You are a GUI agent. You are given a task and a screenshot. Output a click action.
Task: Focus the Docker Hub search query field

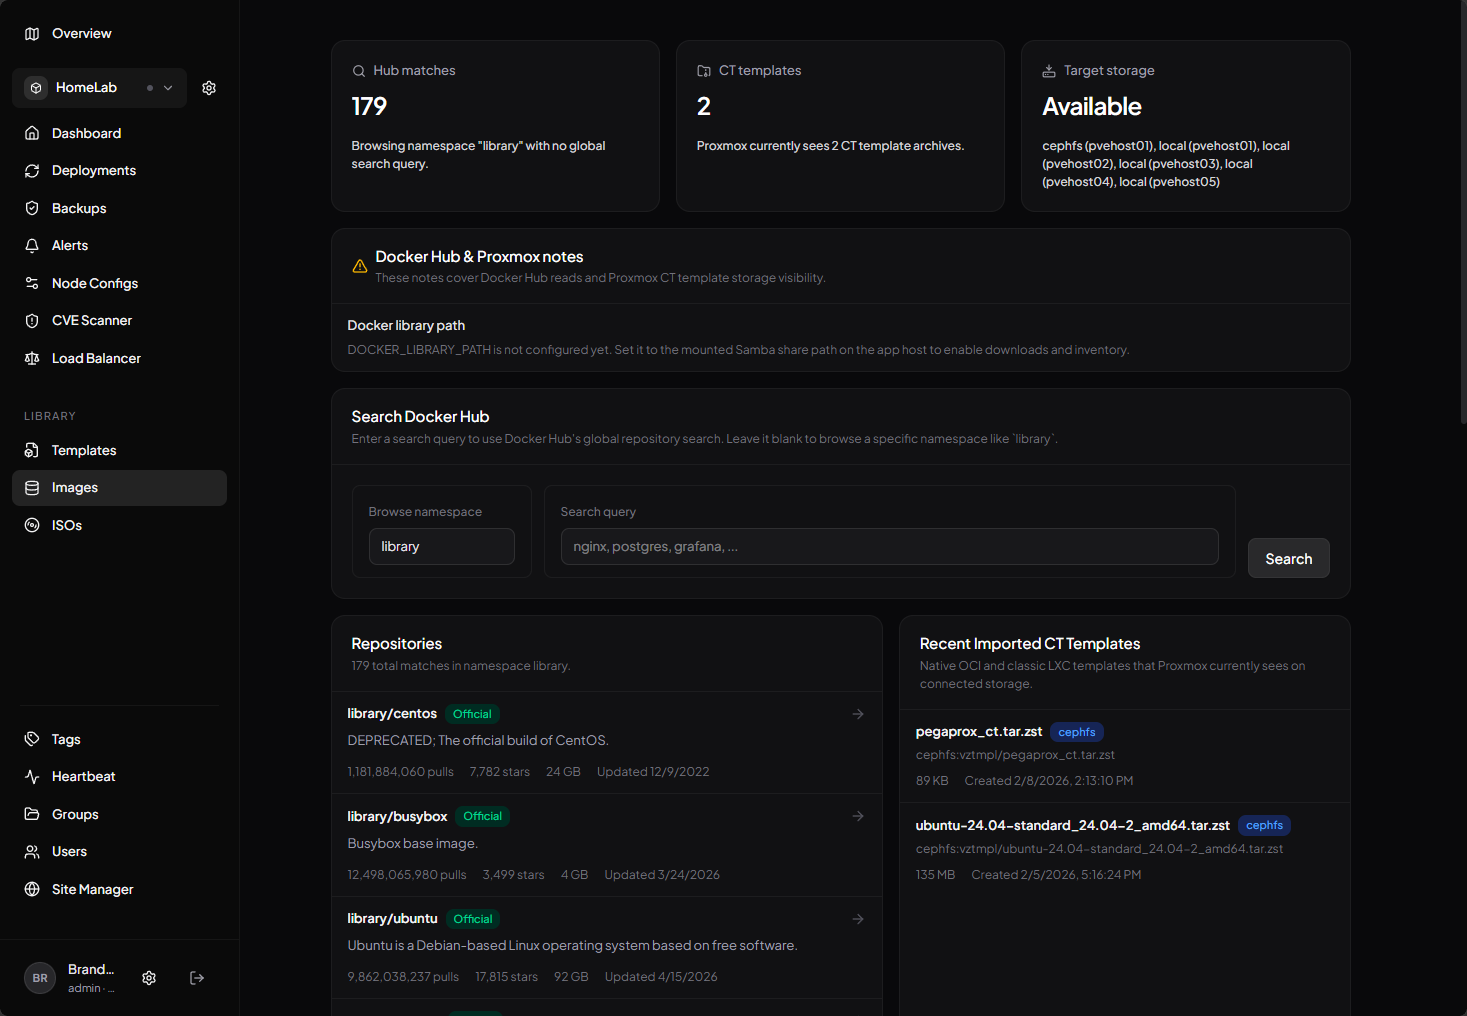pyautogui.click(x=889, y=547)
